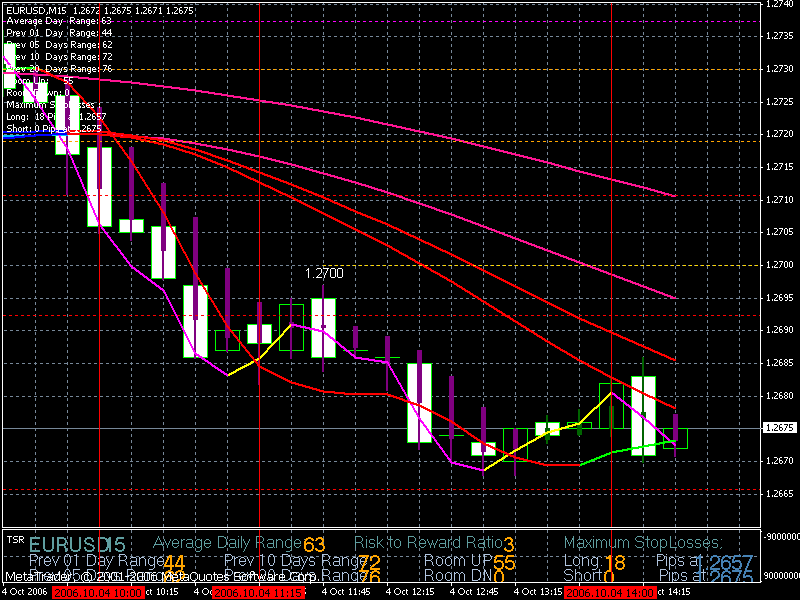Select the orange Room UP value 55
This screenshot has width=800, height=600.
point(504,563)
